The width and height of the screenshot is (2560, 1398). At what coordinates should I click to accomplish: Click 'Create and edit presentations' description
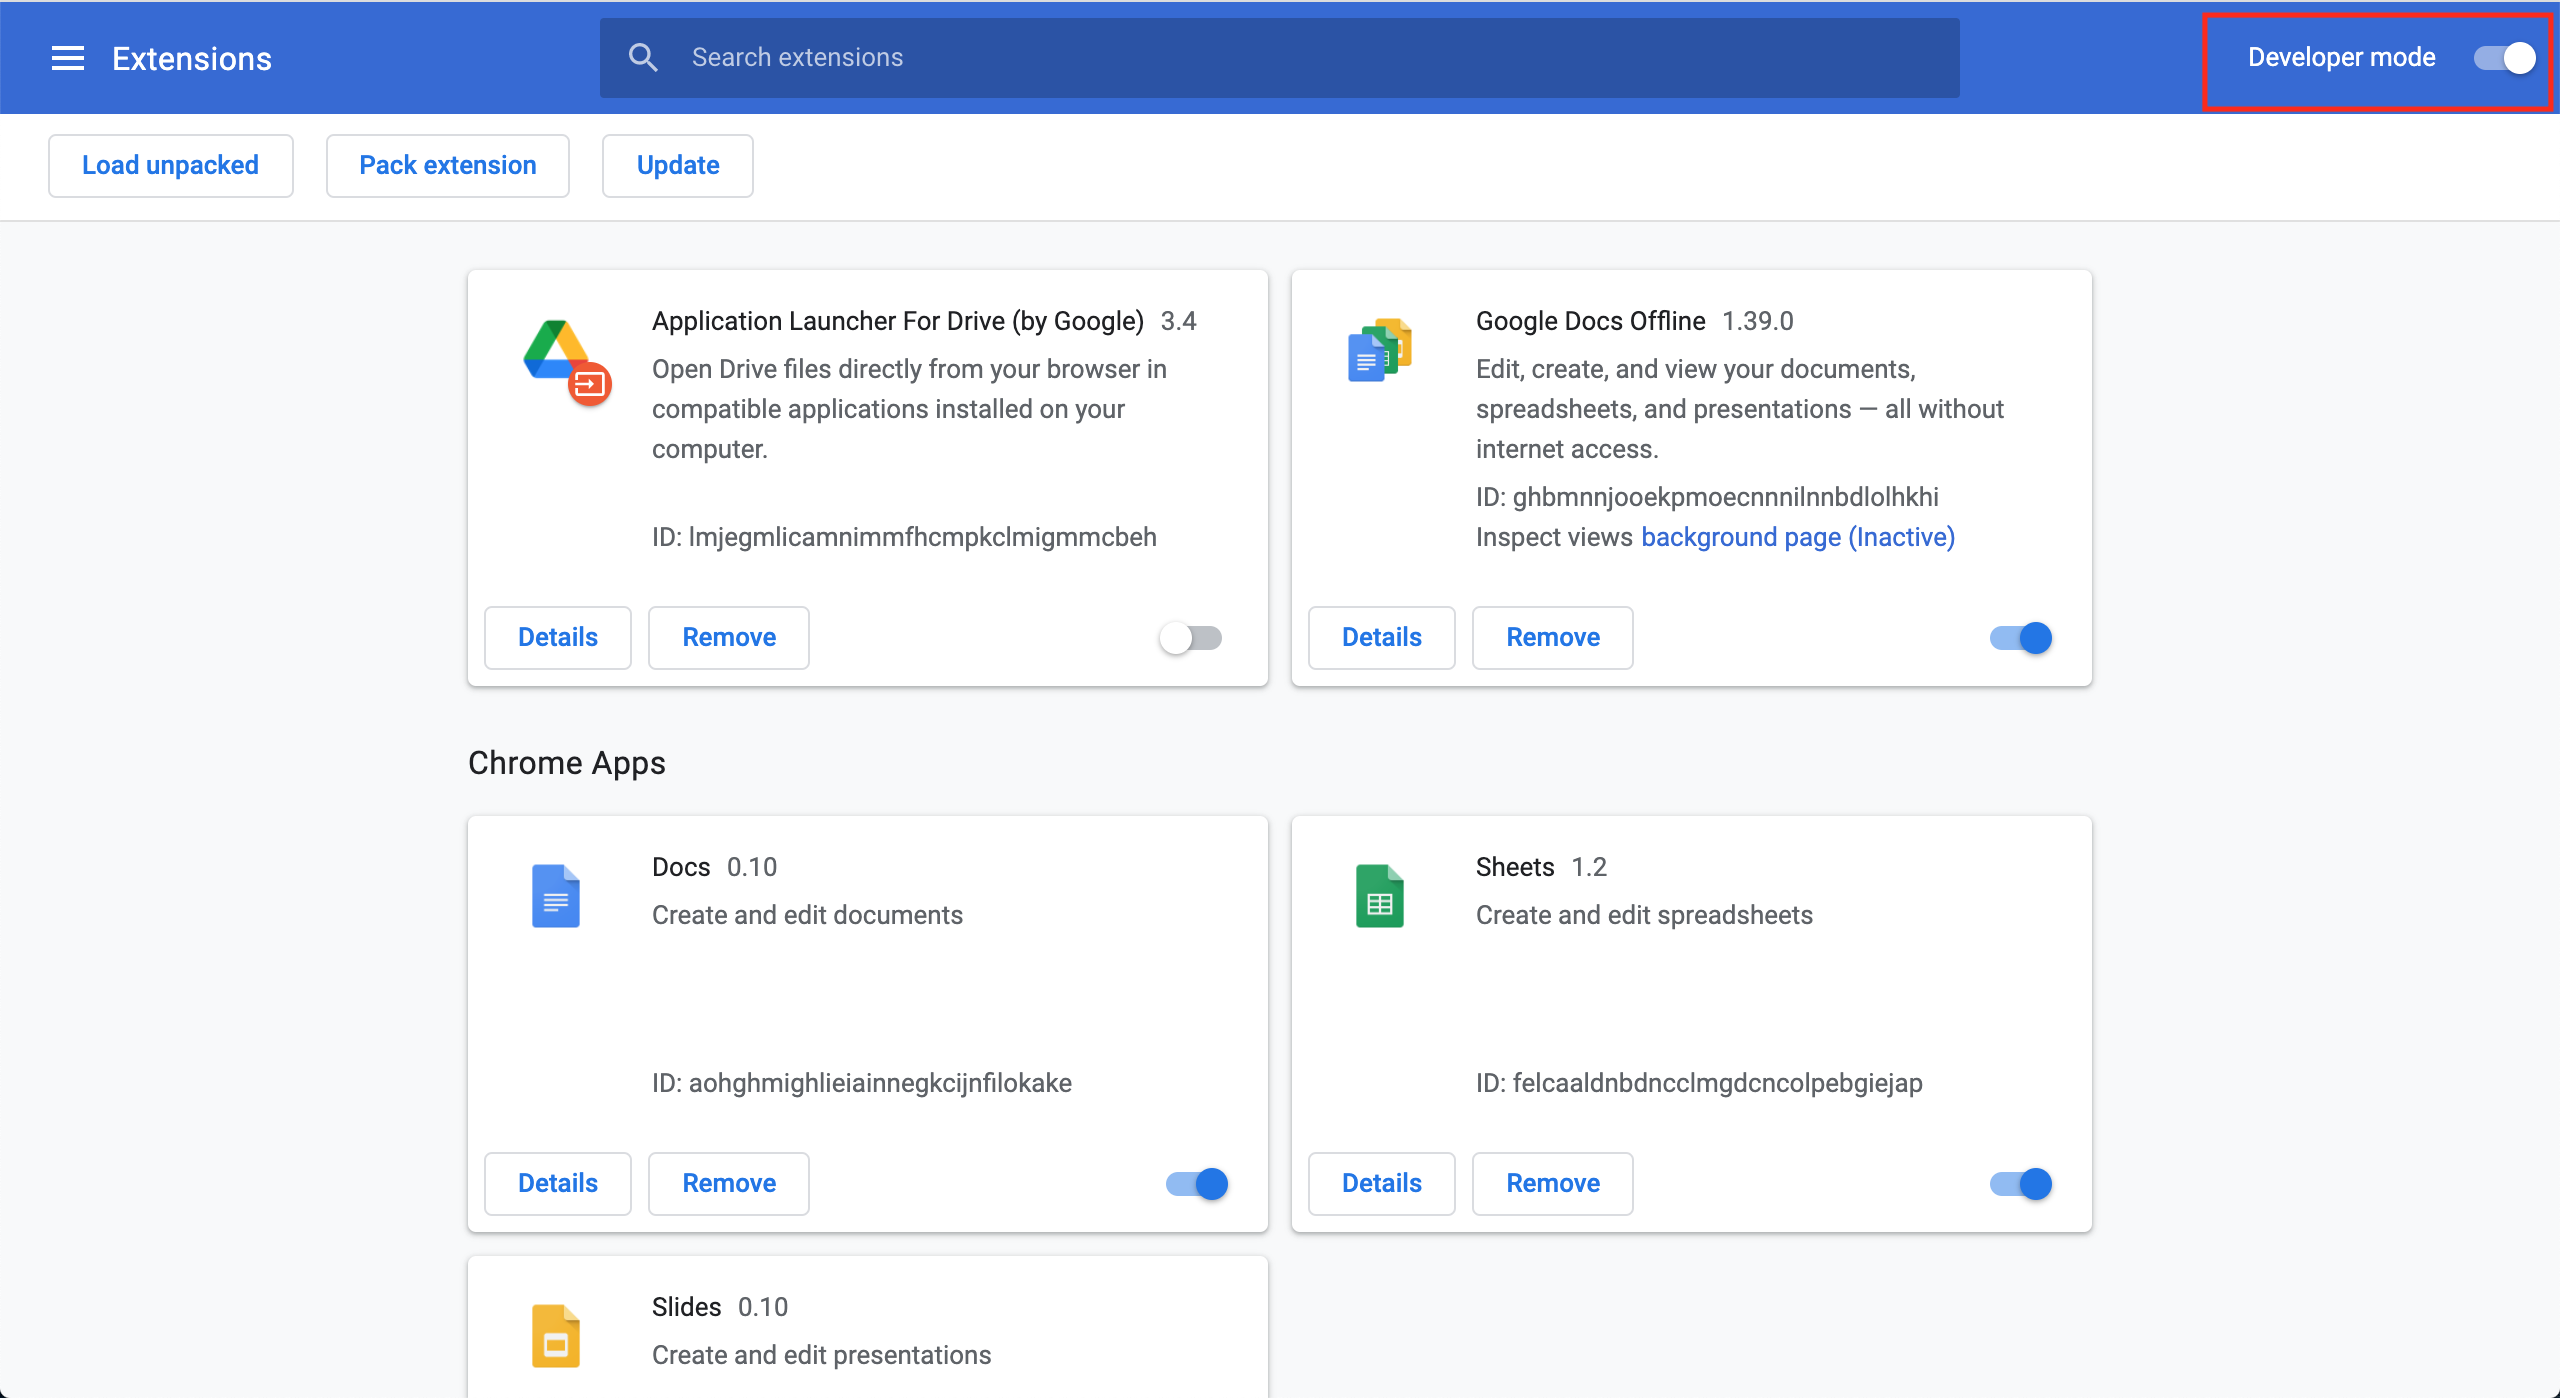821,1355
